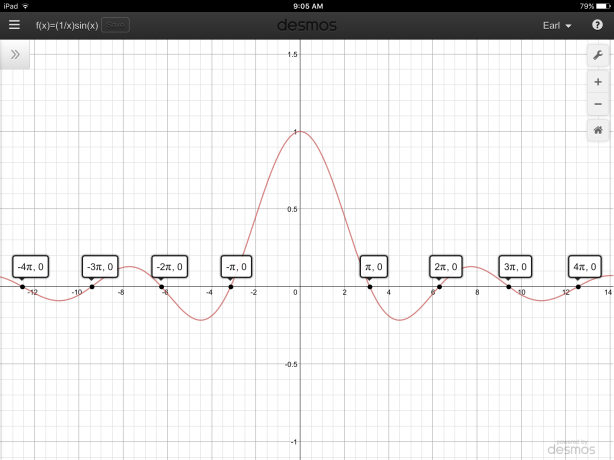Select the zero point at x = 4π
Image resolution: width=614 pixels, height=460 pixels.
pos(578,287)
